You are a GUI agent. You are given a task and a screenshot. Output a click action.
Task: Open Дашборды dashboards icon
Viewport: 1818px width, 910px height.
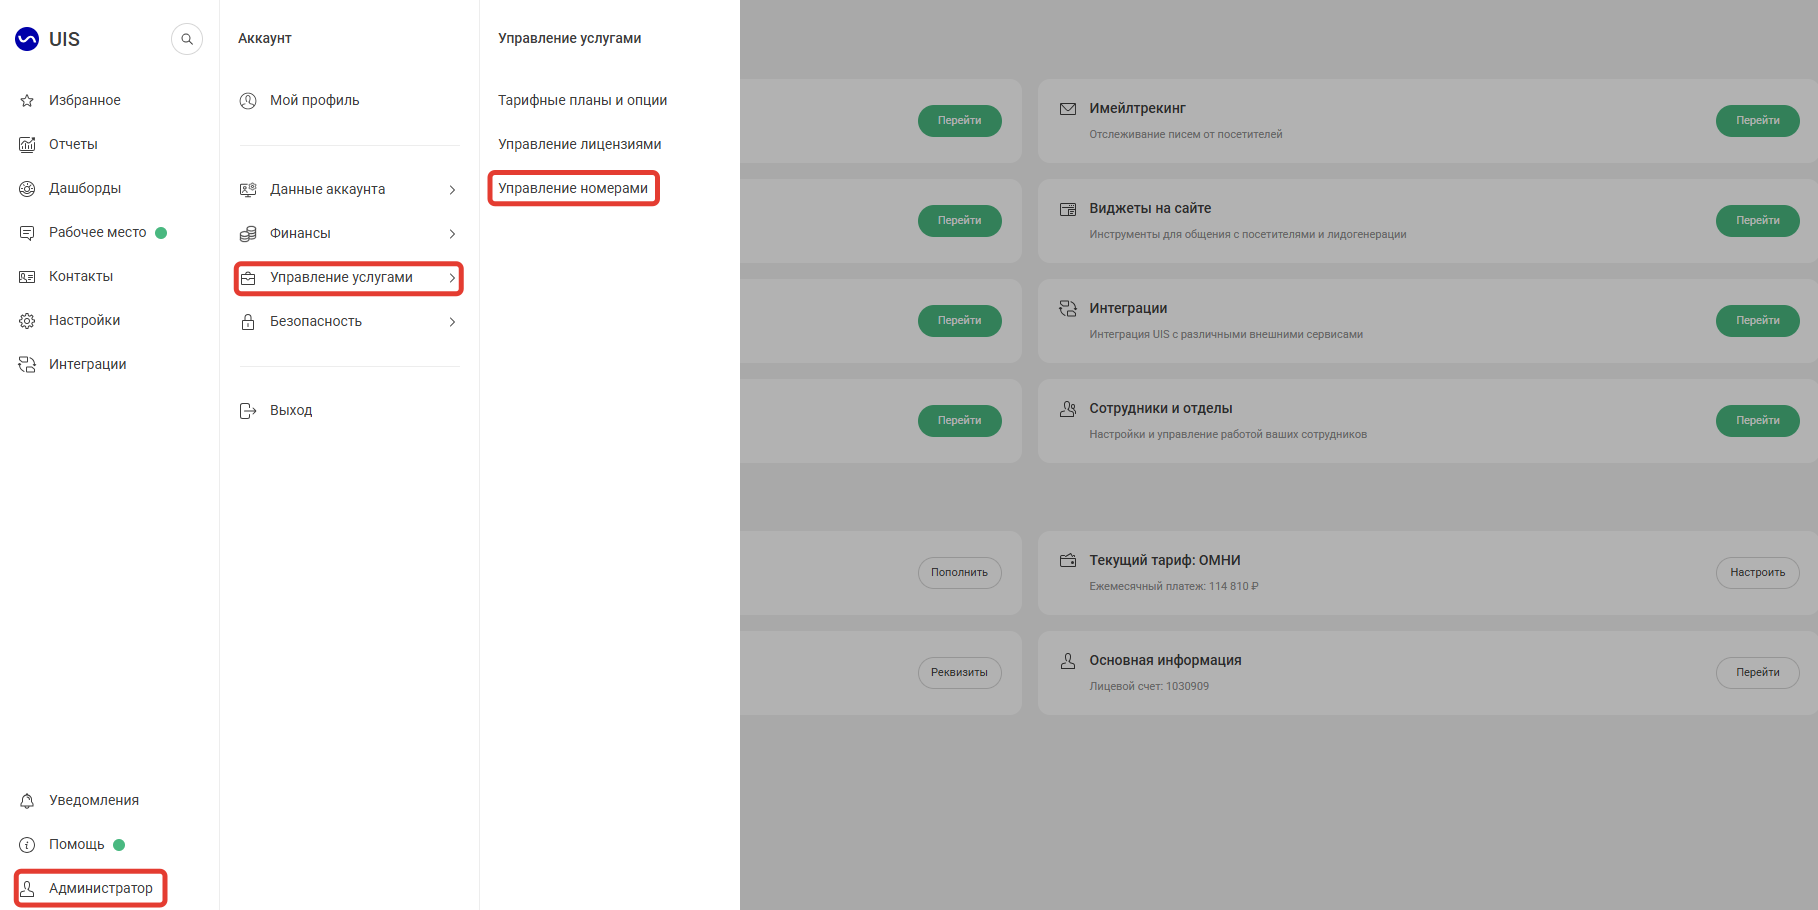(x=27, y=188)
